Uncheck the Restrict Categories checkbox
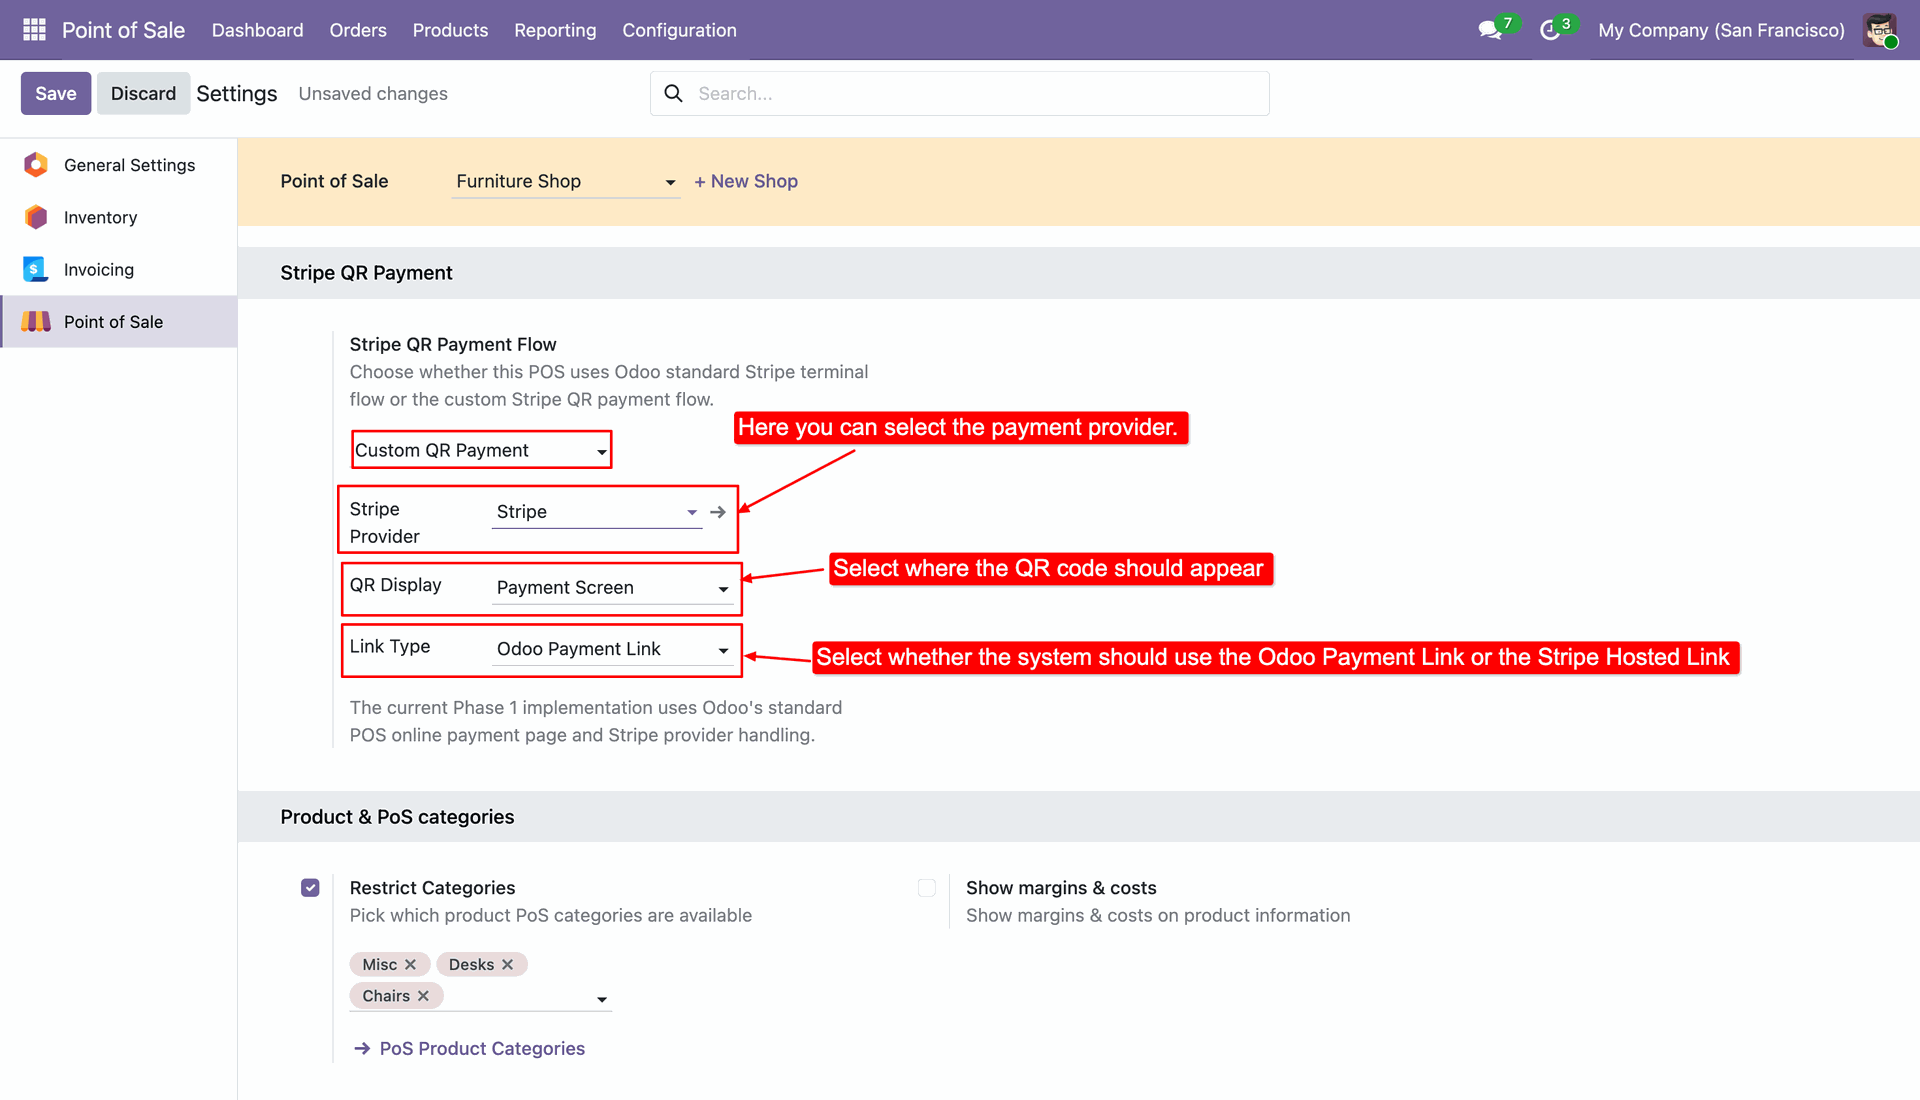The width and height of the screenshot is (1920, 1100). coord(310,888)
